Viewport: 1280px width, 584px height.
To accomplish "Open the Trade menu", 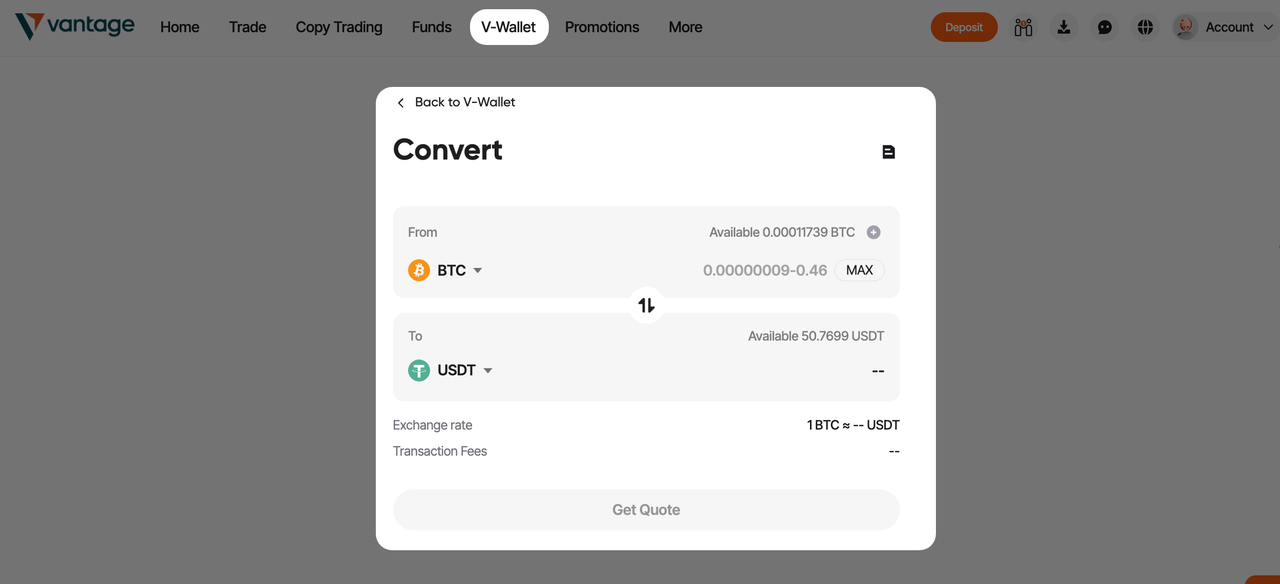I will (x=247, y=27).
